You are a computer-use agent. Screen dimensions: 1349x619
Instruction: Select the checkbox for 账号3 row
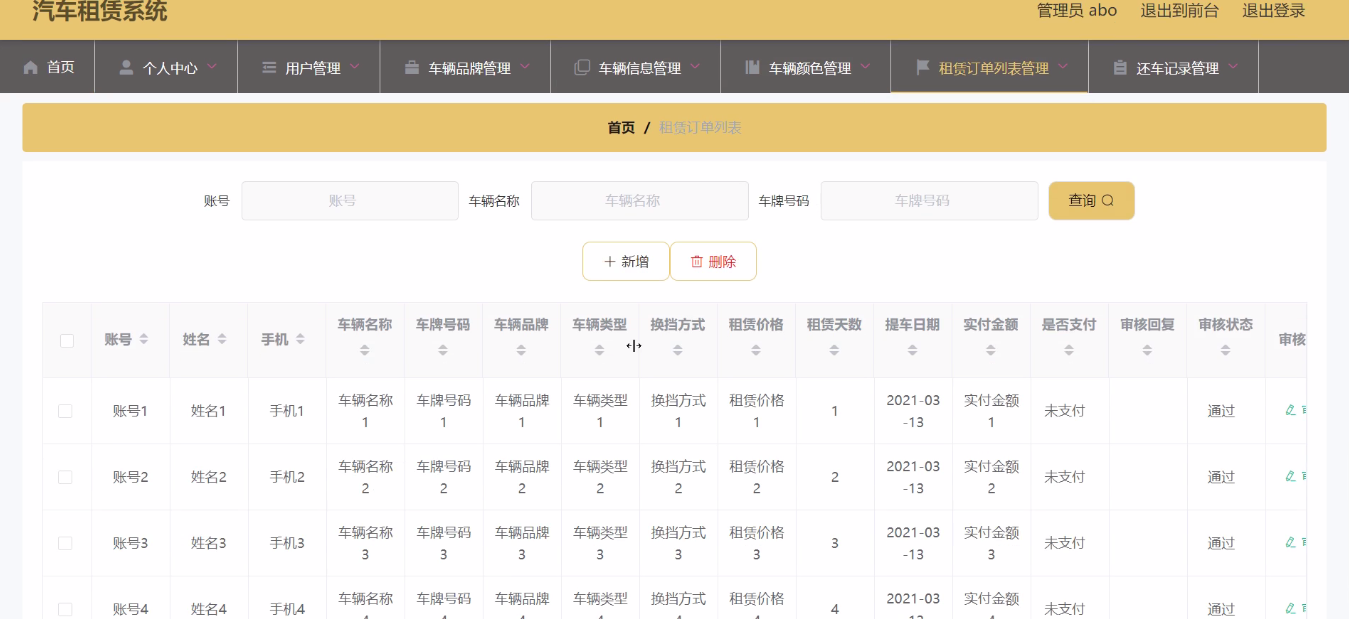(65, 543)
